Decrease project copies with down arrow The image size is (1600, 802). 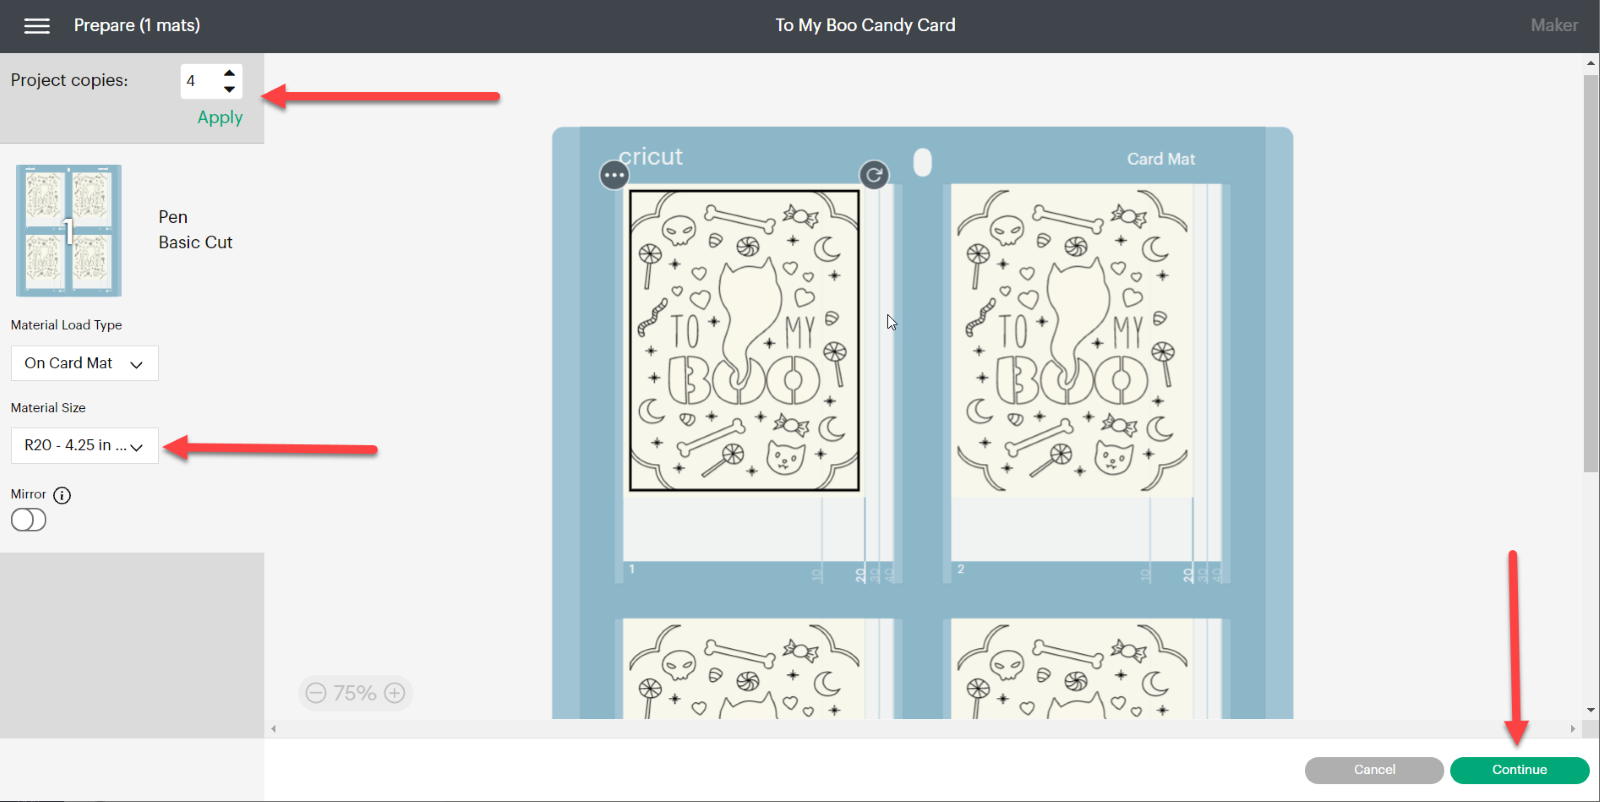coord(230,89)
